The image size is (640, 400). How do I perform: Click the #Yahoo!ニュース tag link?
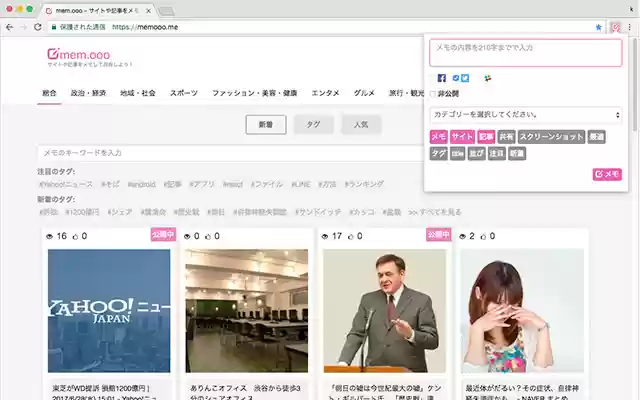66,184
